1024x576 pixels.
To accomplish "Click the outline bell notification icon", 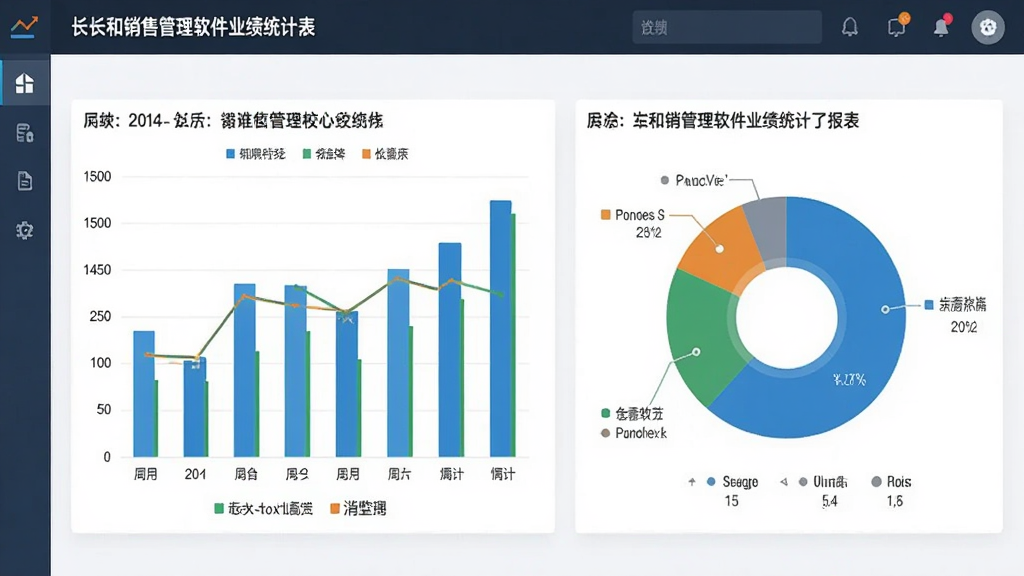I will pos(850,27).
